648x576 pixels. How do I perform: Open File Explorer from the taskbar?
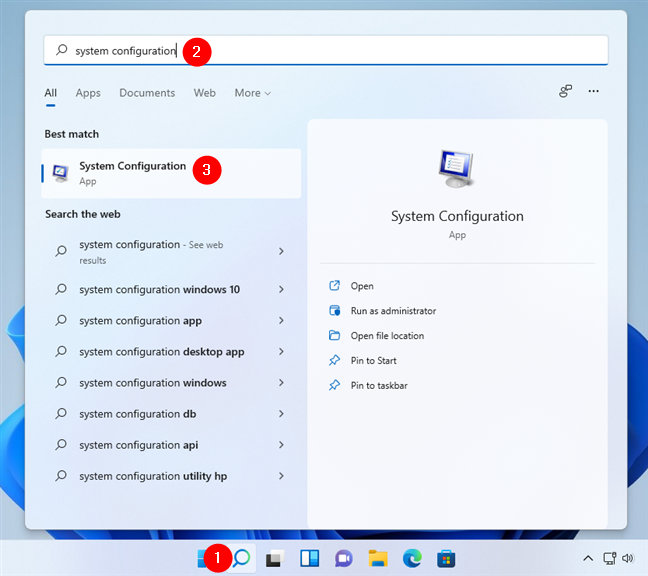(x=378, y=559)
